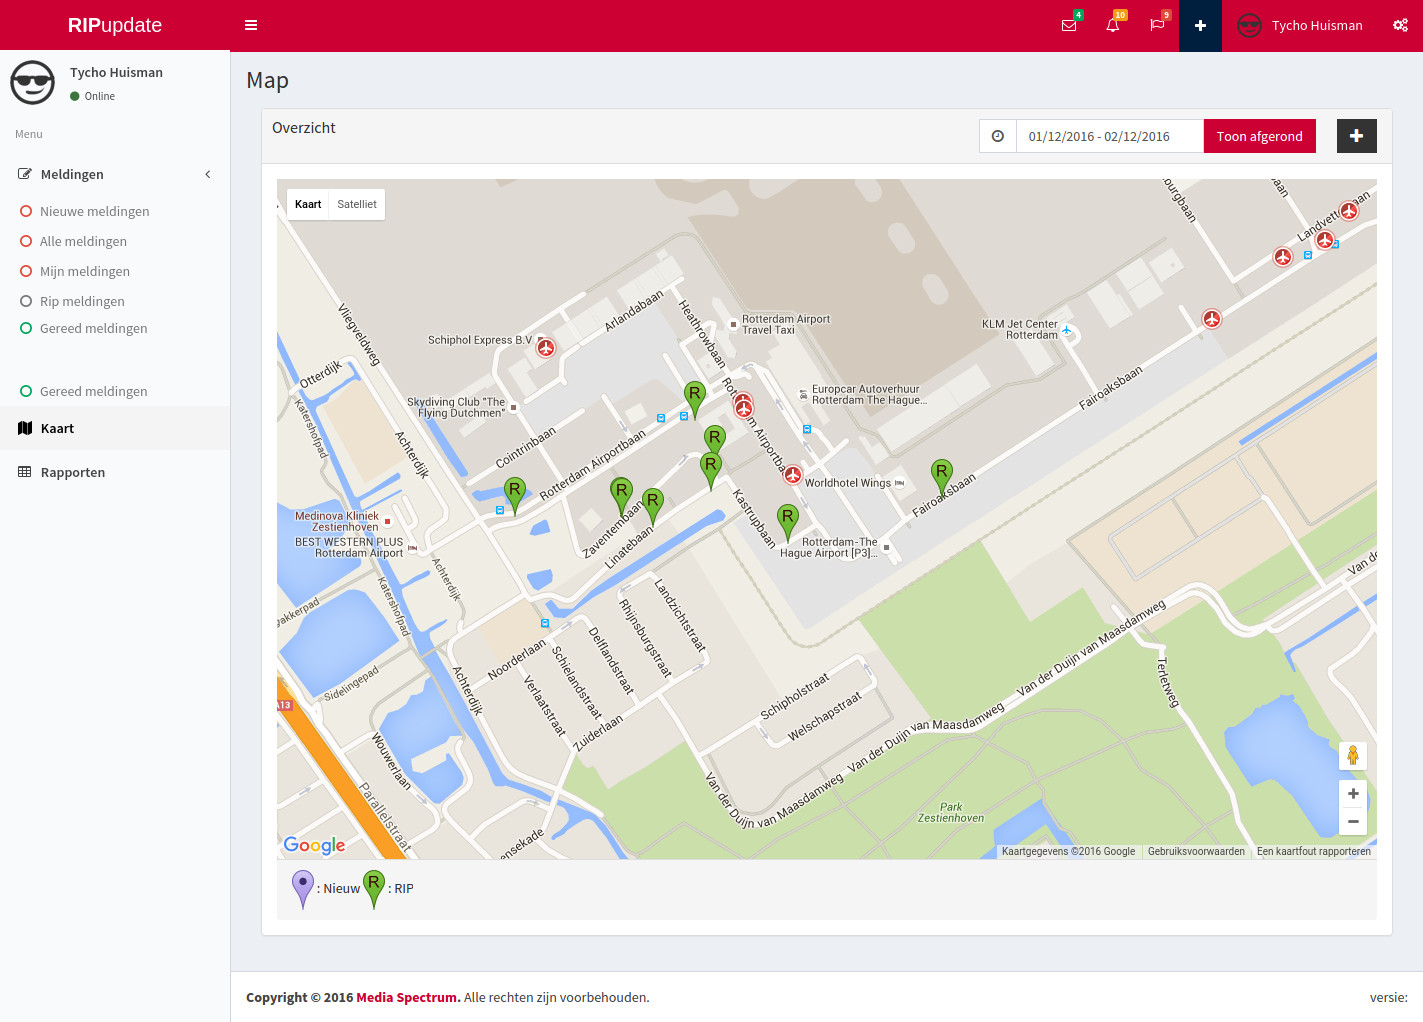Click the plus icon in top header

[x=1200, y=25]
